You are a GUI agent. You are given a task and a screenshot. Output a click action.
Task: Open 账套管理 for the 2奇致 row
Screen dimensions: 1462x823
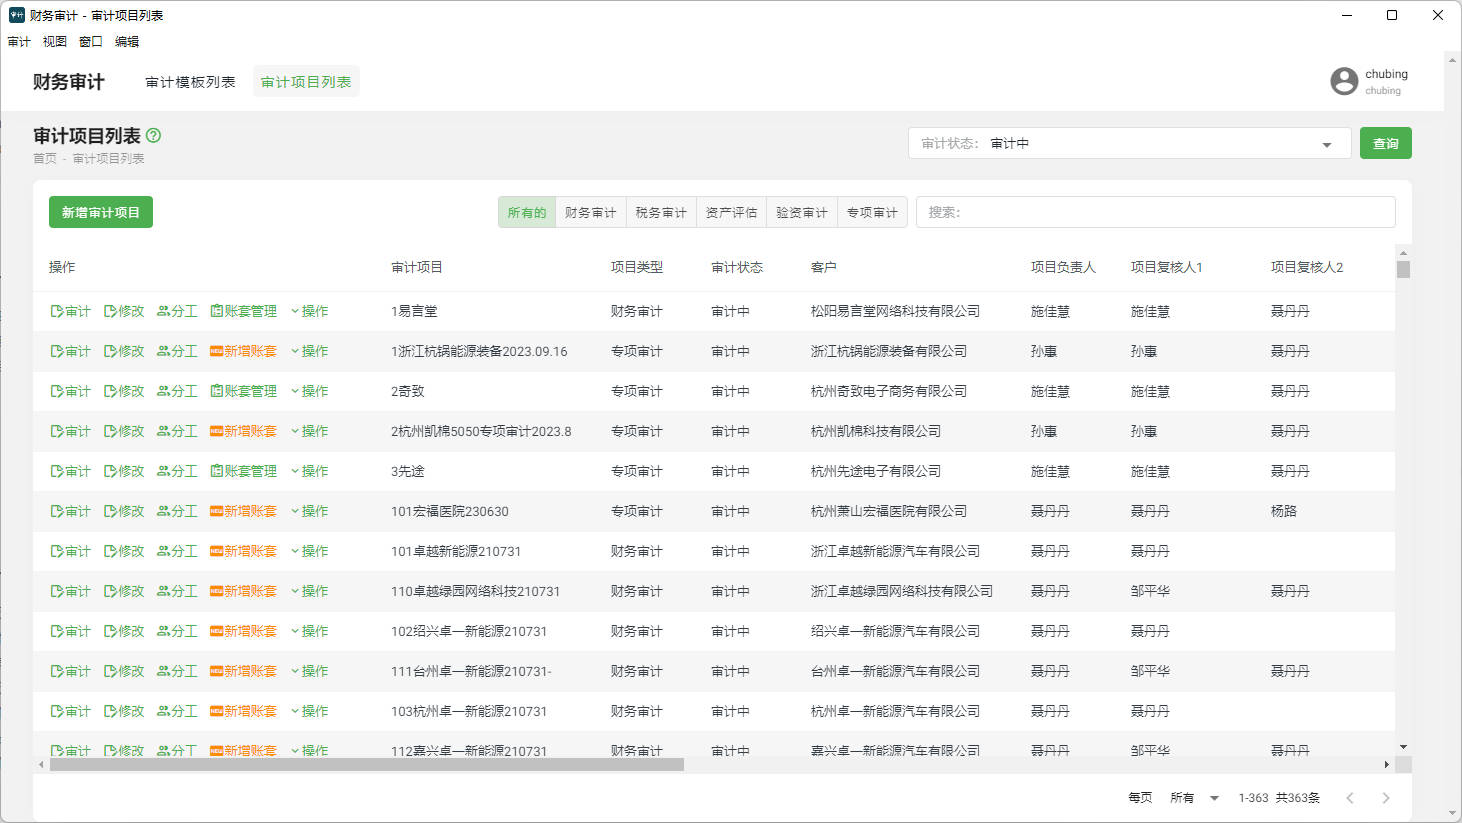click(x=243, y=391)
